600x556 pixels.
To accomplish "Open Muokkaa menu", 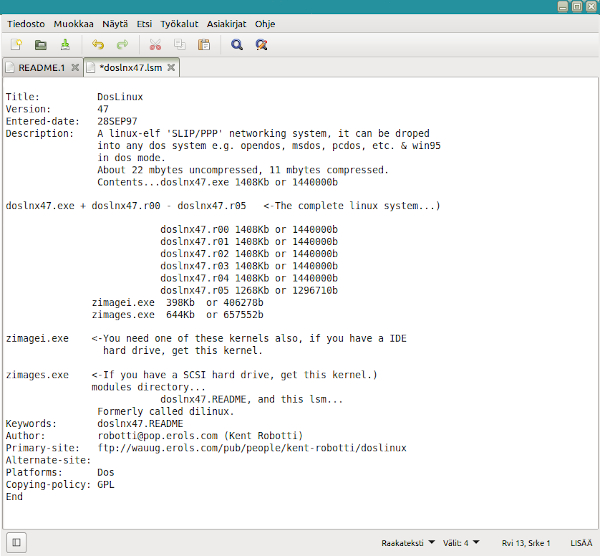I will pyautogui.click(x=73, y=24).
